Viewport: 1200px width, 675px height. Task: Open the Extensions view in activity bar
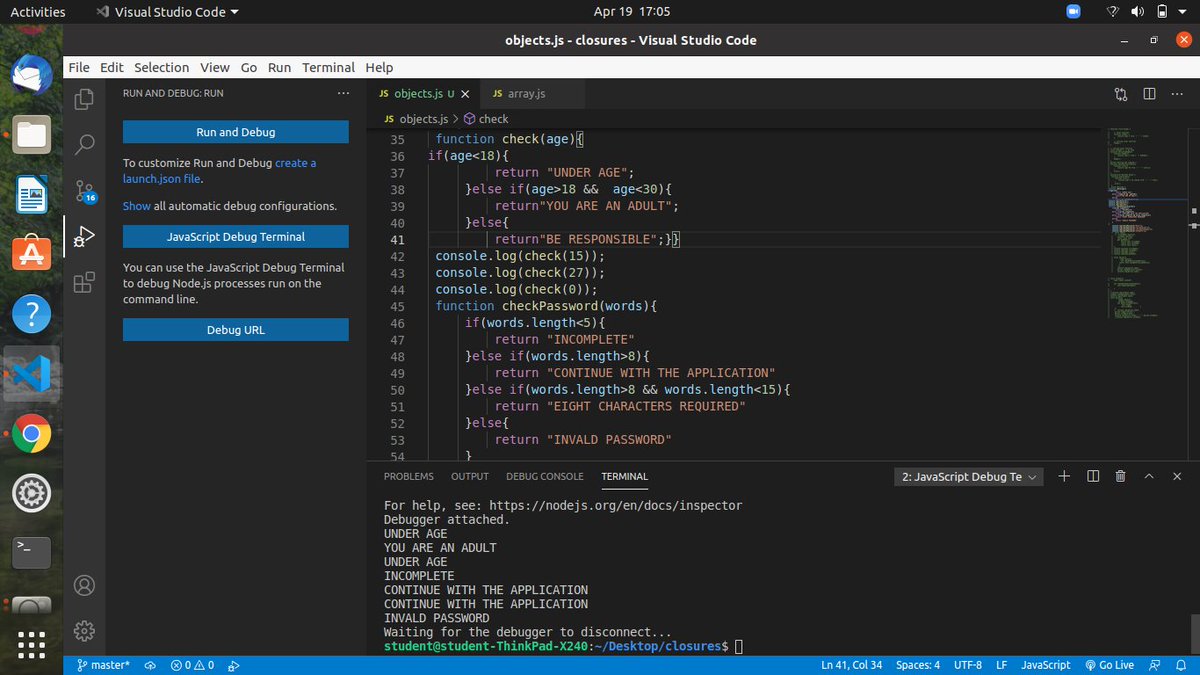tap(85, 282)
